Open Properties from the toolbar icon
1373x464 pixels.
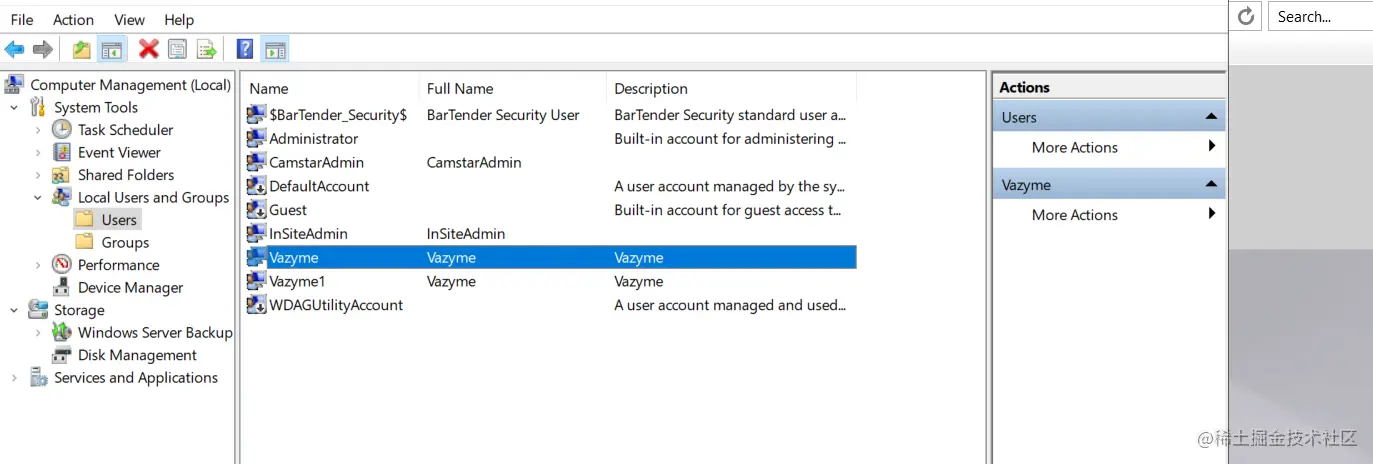pos(178,49)
